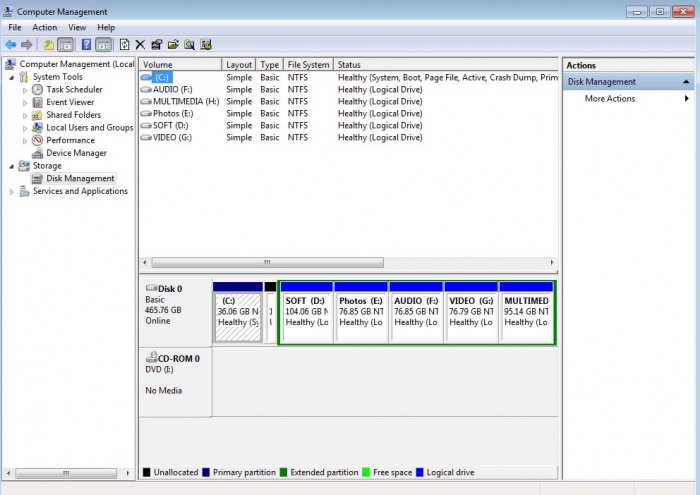Viewport: 700px width, 495px height.
Task: Click the Properties toolbar icon
Action: pyautogui.click(x=157, y=45)
